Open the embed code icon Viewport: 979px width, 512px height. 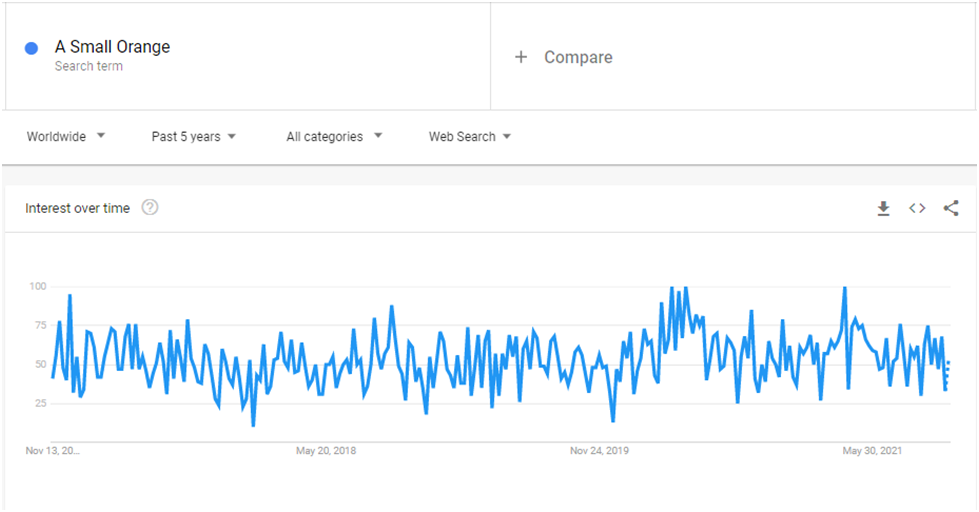tap(917, 209)
